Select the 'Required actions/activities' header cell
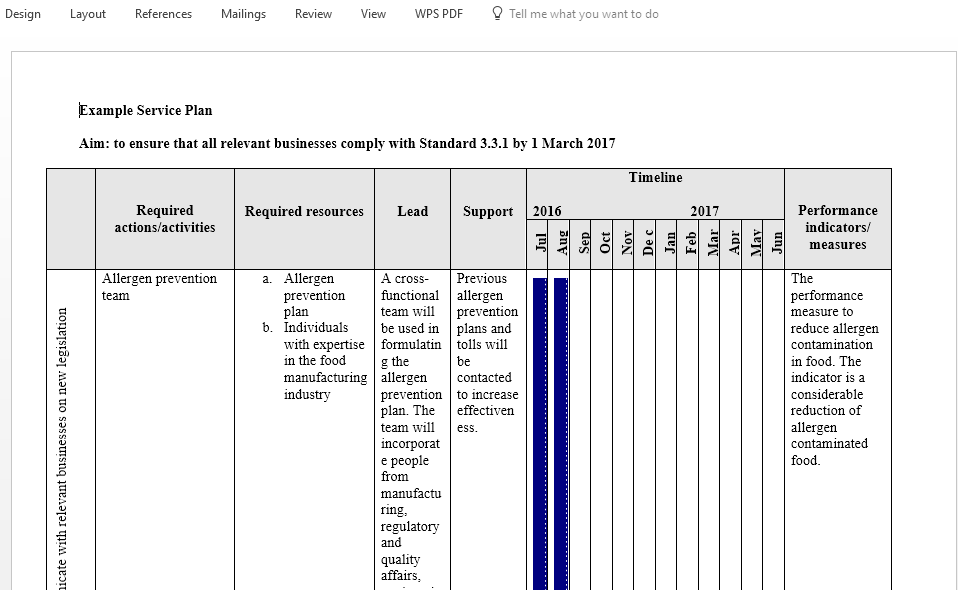Viewport: 958px width, 590px height. [165, 219]
